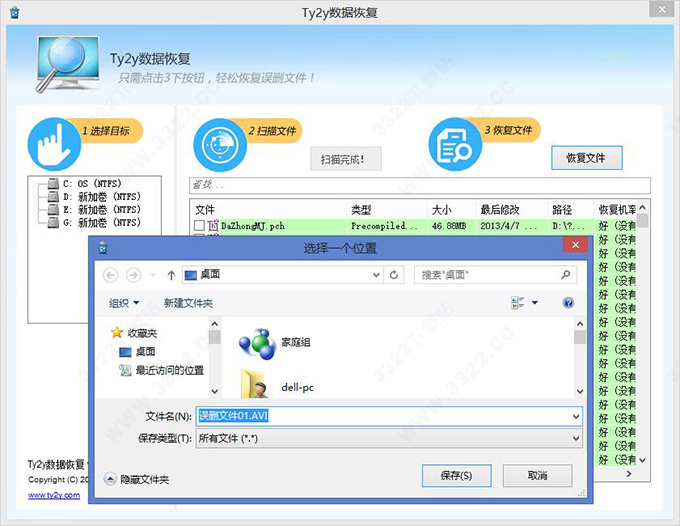Click the dialog Back navigation arrow
The image size is (680, 526).
(111, 275)
